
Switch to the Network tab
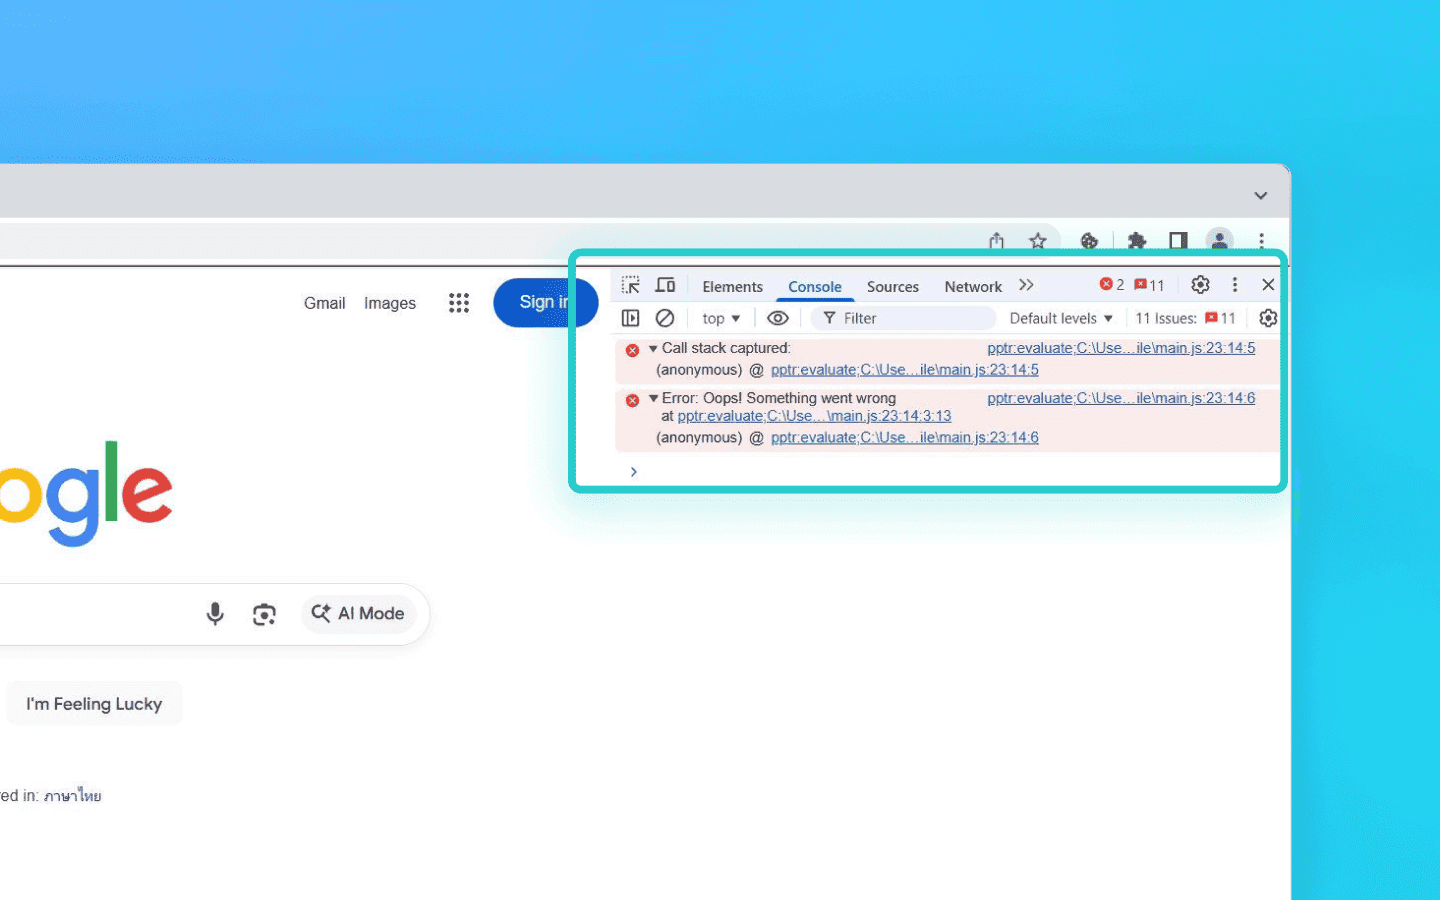pos(973,286)
